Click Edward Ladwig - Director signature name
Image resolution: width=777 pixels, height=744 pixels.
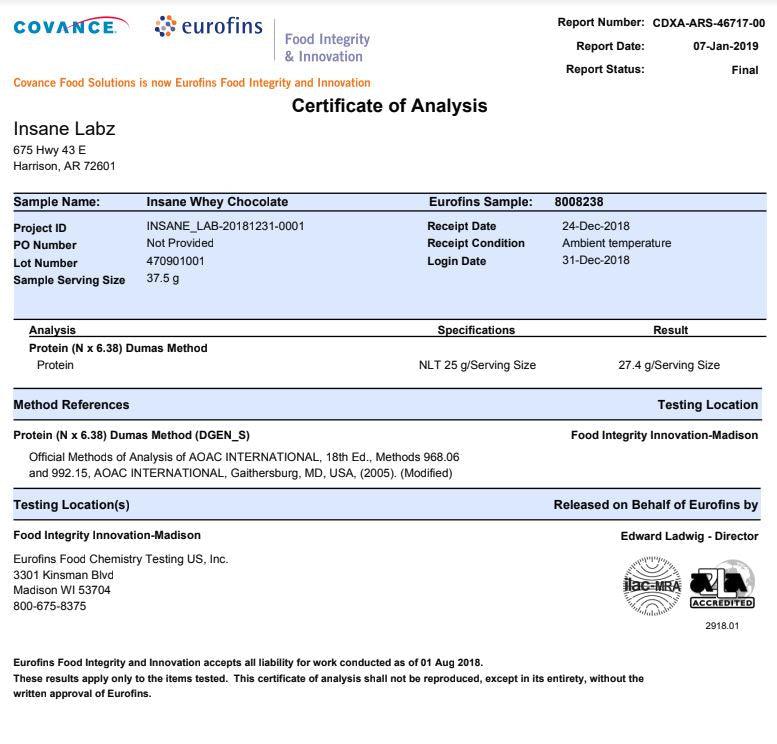pos(689,536)
